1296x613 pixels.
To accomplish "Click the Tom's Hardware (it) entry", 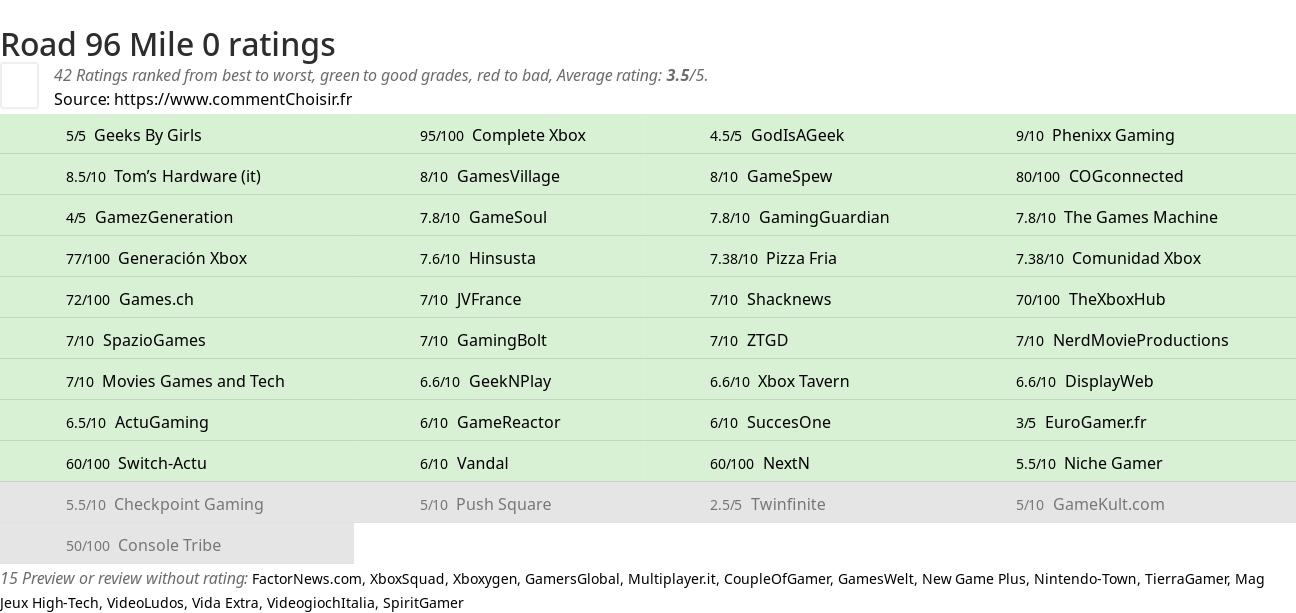I will (x=187, y=176).
